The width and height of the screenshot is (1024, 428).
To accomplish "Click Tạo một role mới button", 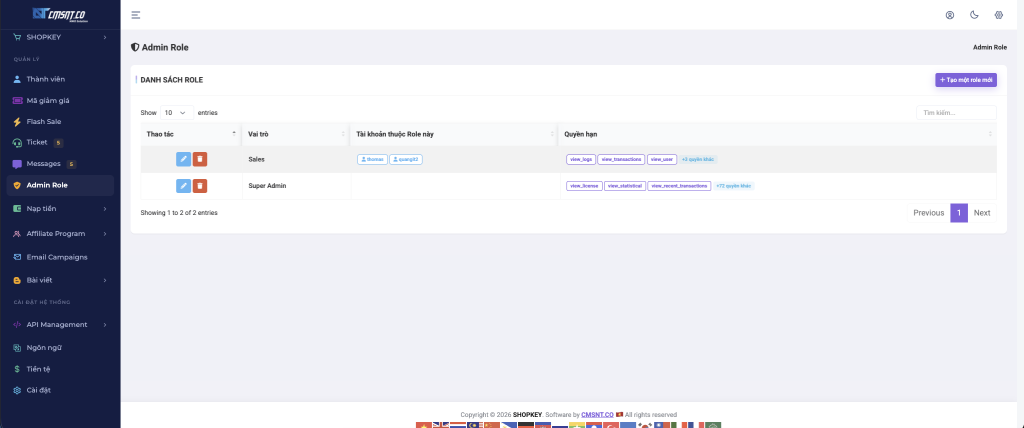I will click(x=965, y=79).
